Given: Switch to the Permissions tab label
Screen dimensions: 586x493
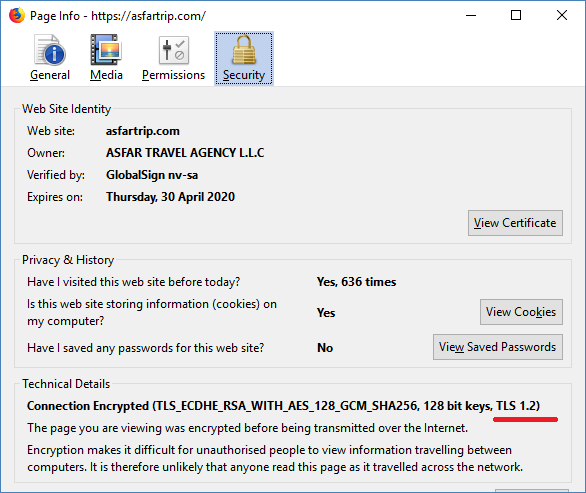Looking at the screenshot, I should pyautogui.click(x=173, y=75).
